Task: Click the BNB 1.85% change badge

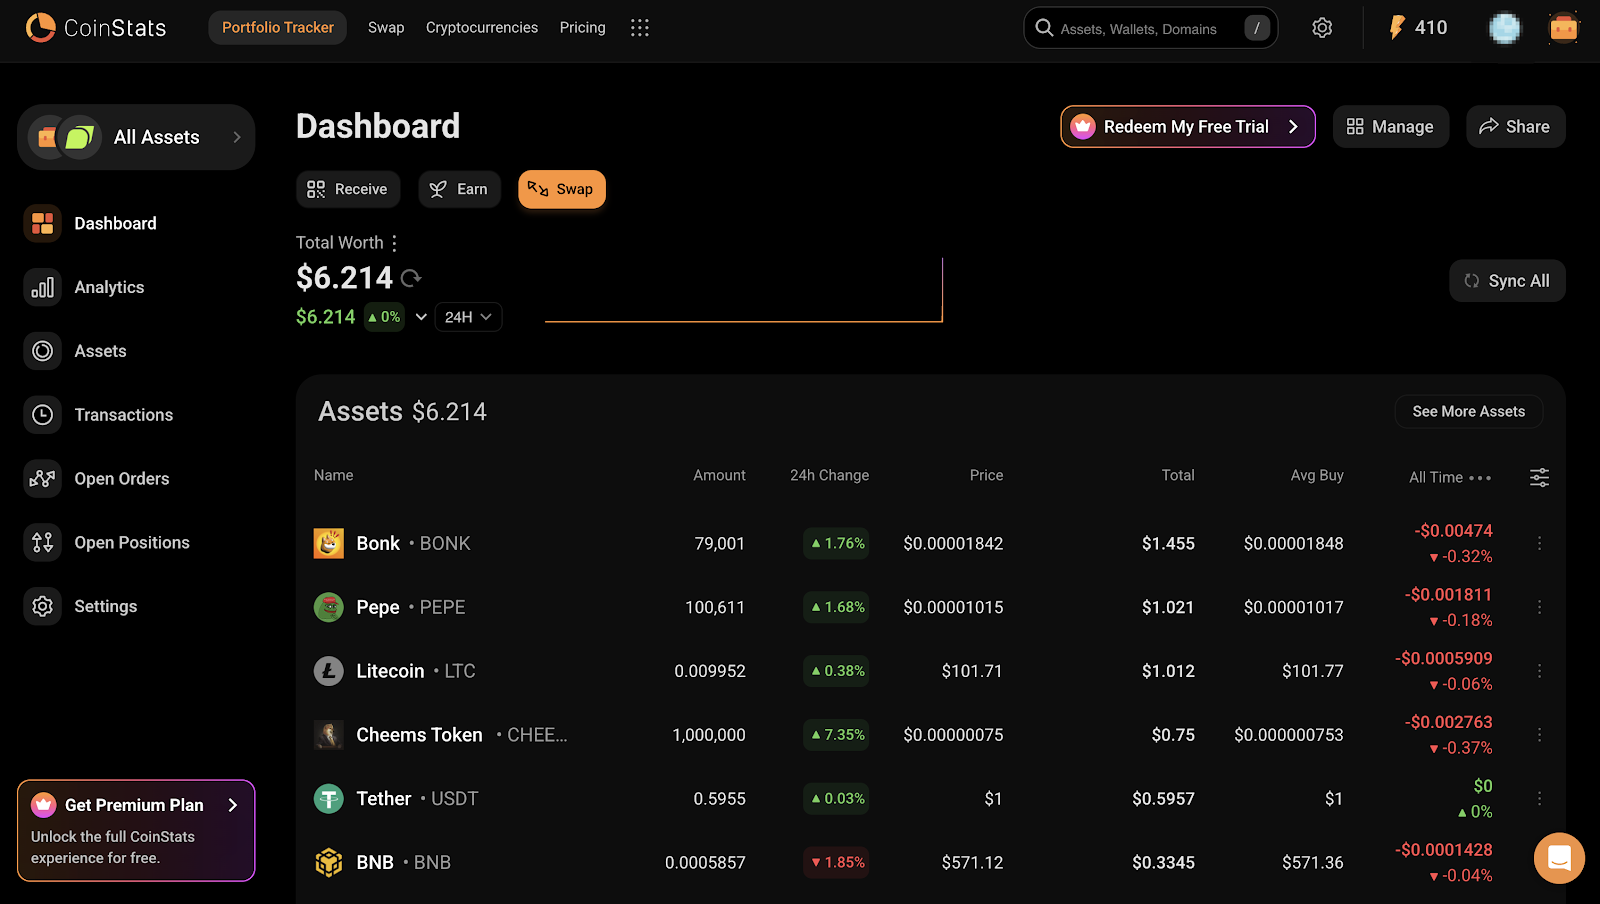Action: click(x=837, y=862)
